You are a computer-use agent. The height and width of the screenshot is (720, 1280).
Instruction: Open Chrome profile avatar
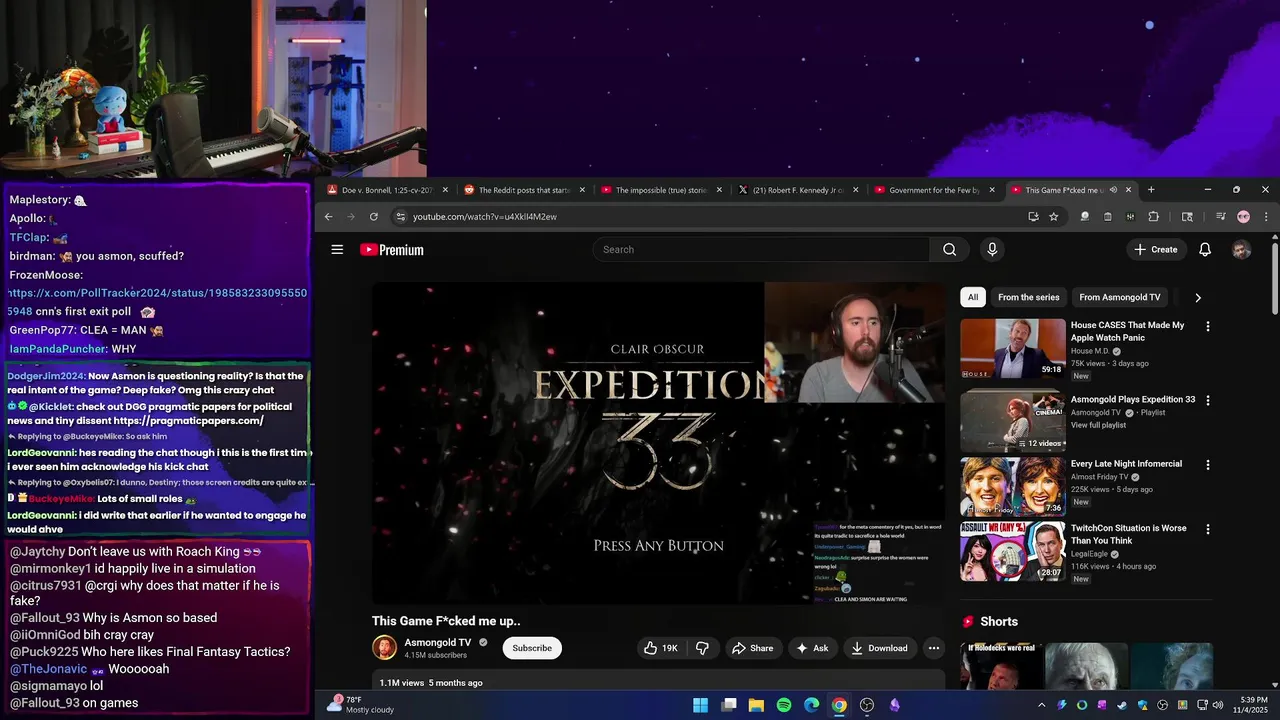[1243, 217]
